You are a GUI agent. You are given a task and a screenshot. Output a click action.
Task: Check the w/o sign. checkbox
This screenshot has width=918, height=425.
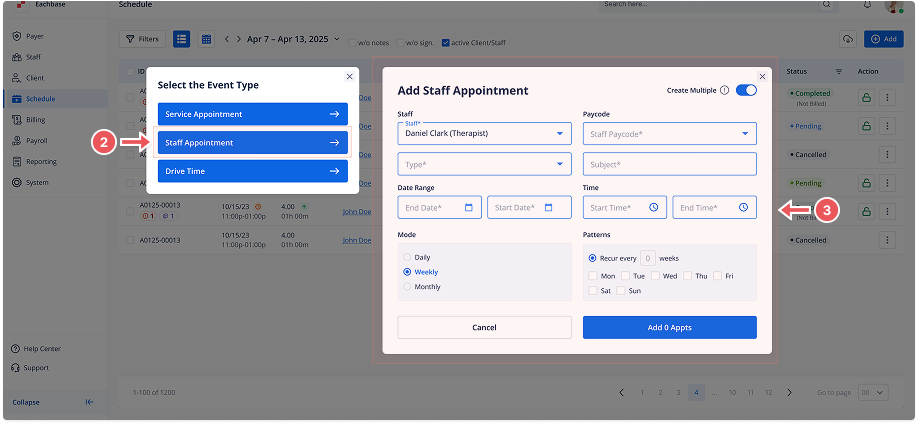(x=400, y=43)
